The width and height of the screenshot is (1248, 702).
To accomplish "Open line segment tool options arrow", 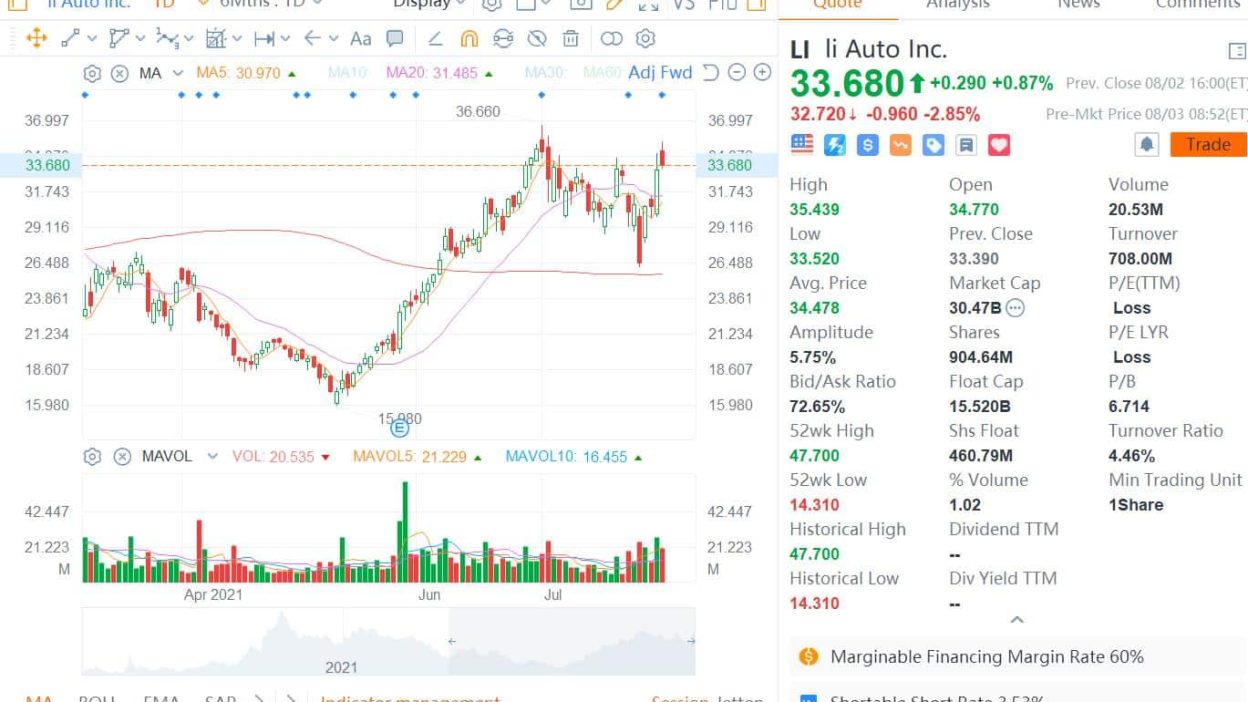I will 92,39.
